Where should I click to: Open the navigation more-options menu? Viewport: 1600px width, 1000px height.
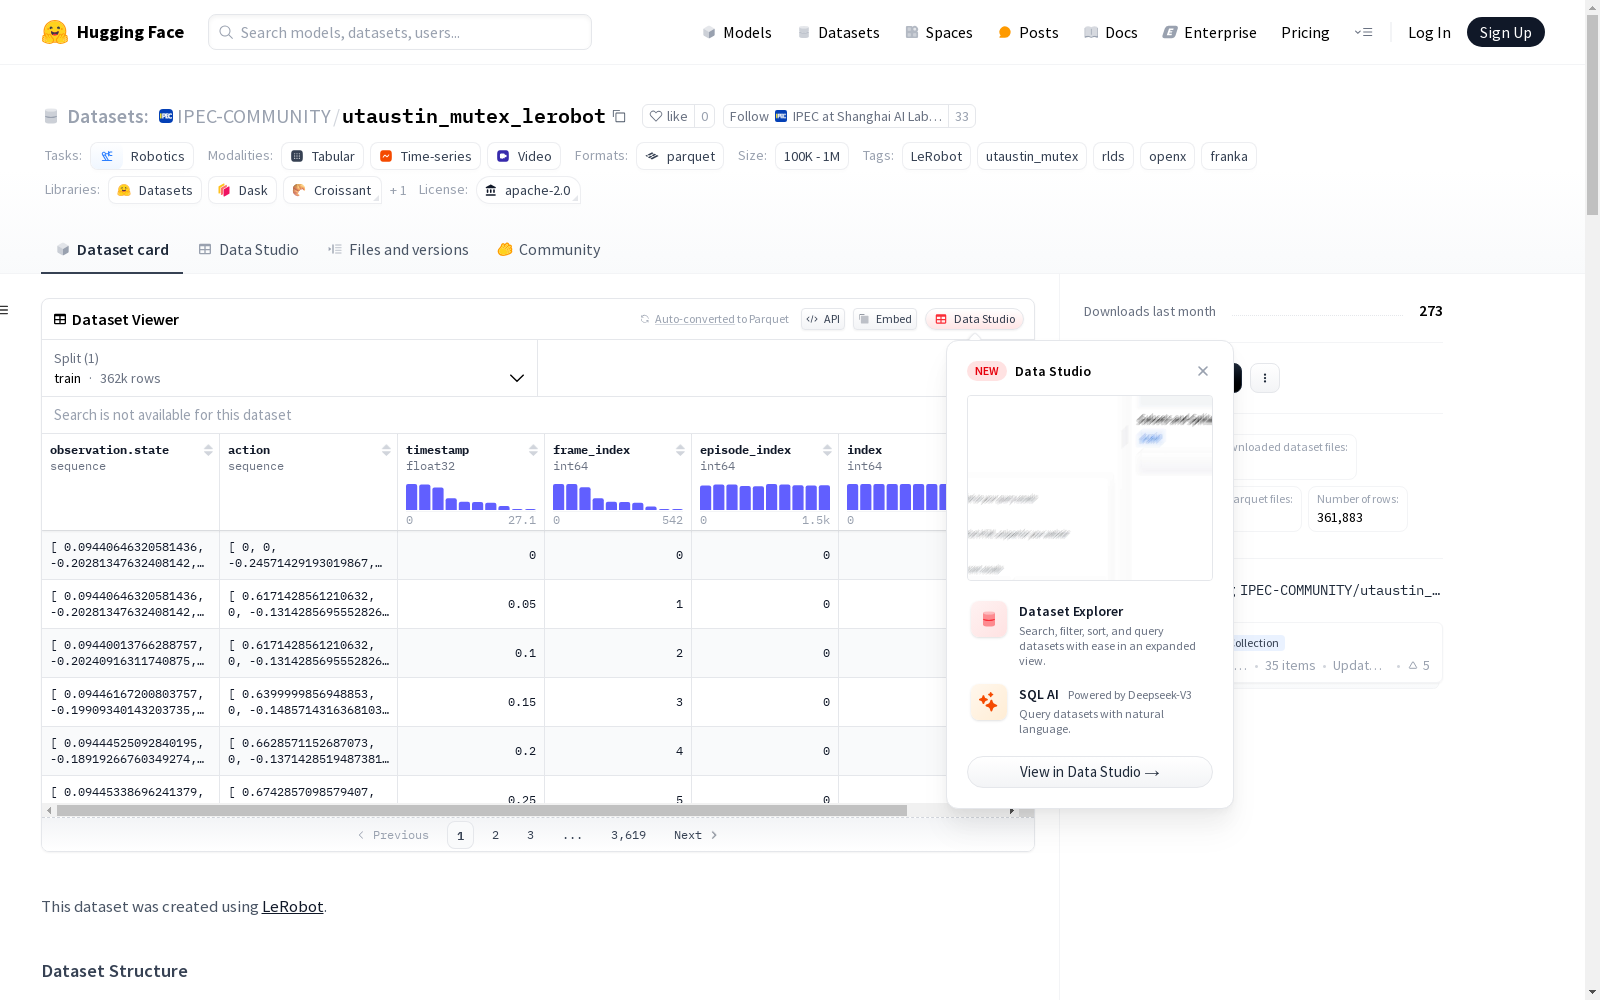(1363, 32)
